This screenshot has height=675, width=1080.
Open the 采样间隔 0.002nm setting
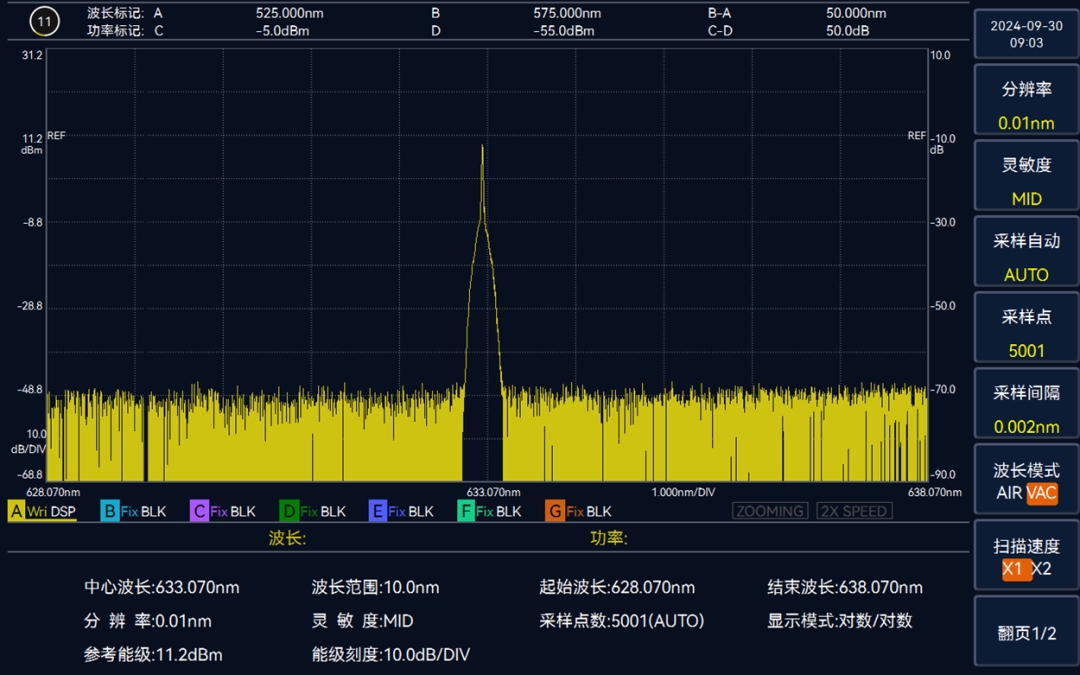1026,405
